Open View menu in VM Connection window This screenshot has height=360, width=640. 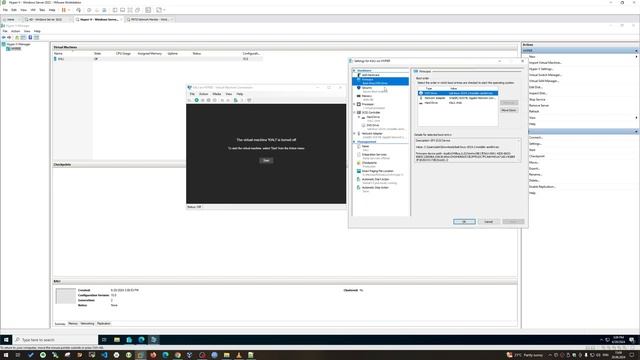229,94
